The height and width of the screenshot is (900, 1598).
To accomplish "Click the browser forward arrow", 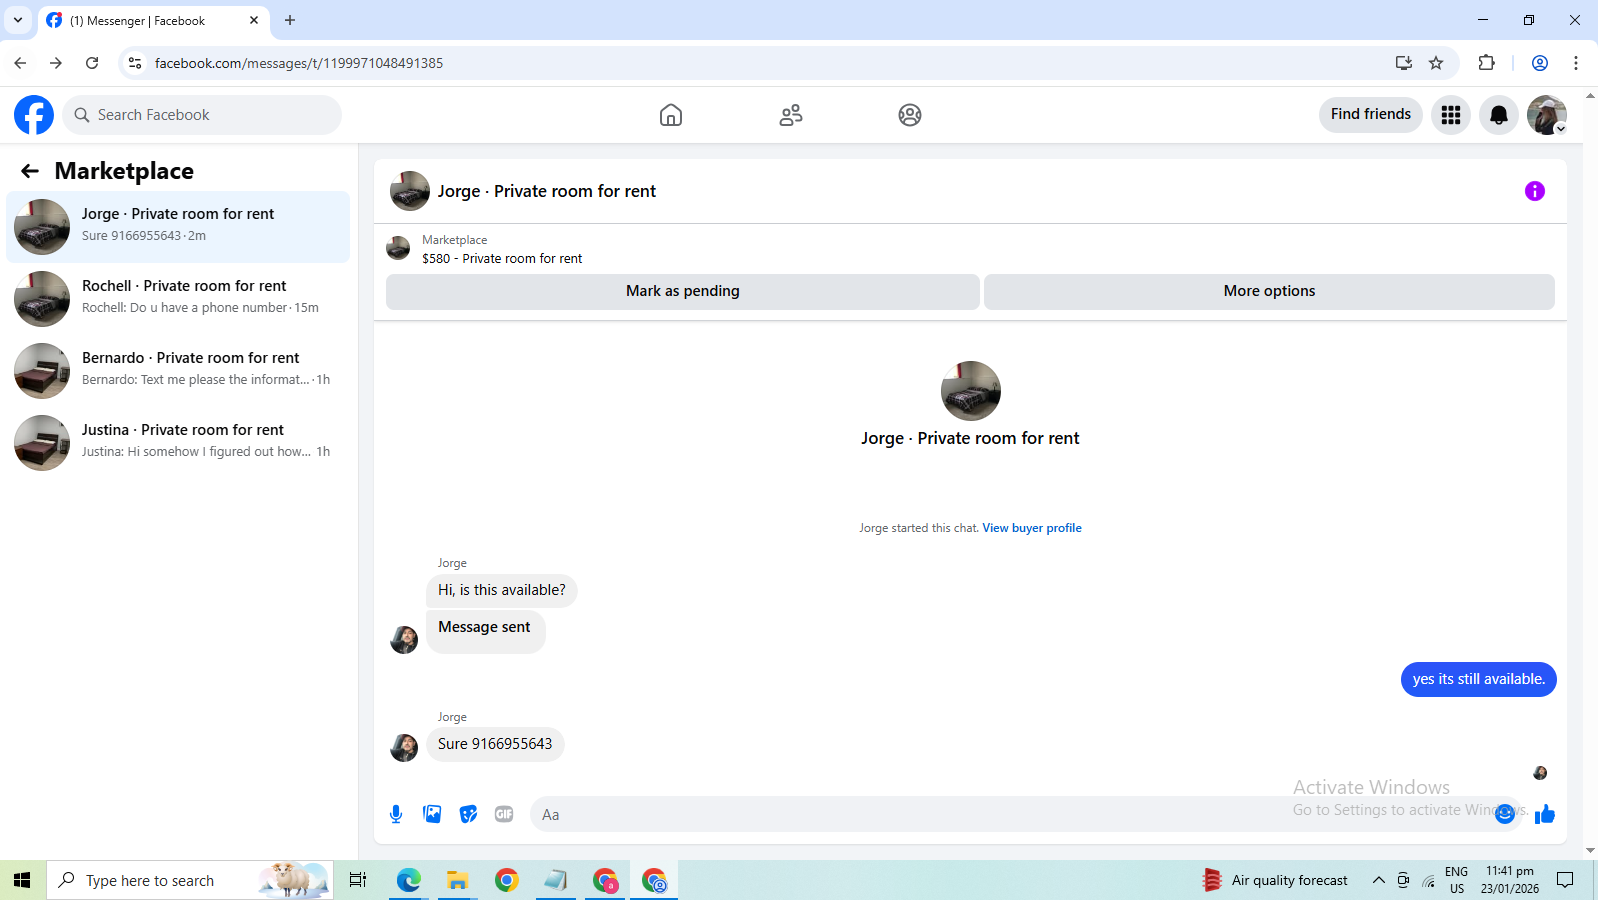I will click(56, 63).
